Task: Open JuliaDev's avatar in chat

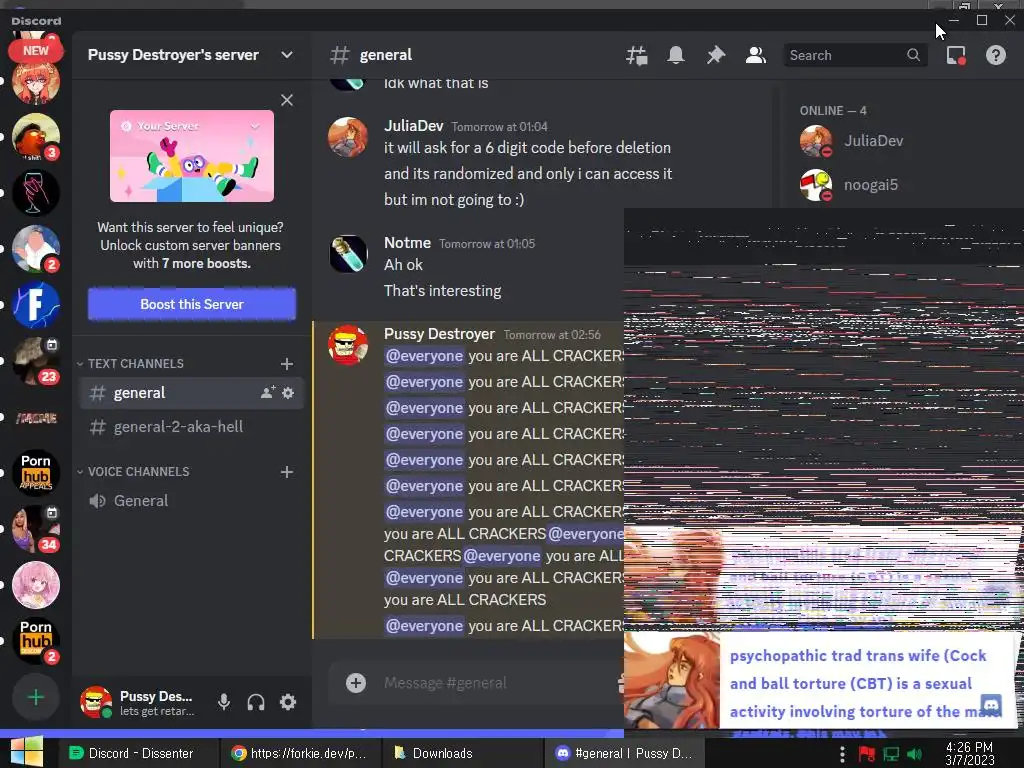Action: point(347,137)
